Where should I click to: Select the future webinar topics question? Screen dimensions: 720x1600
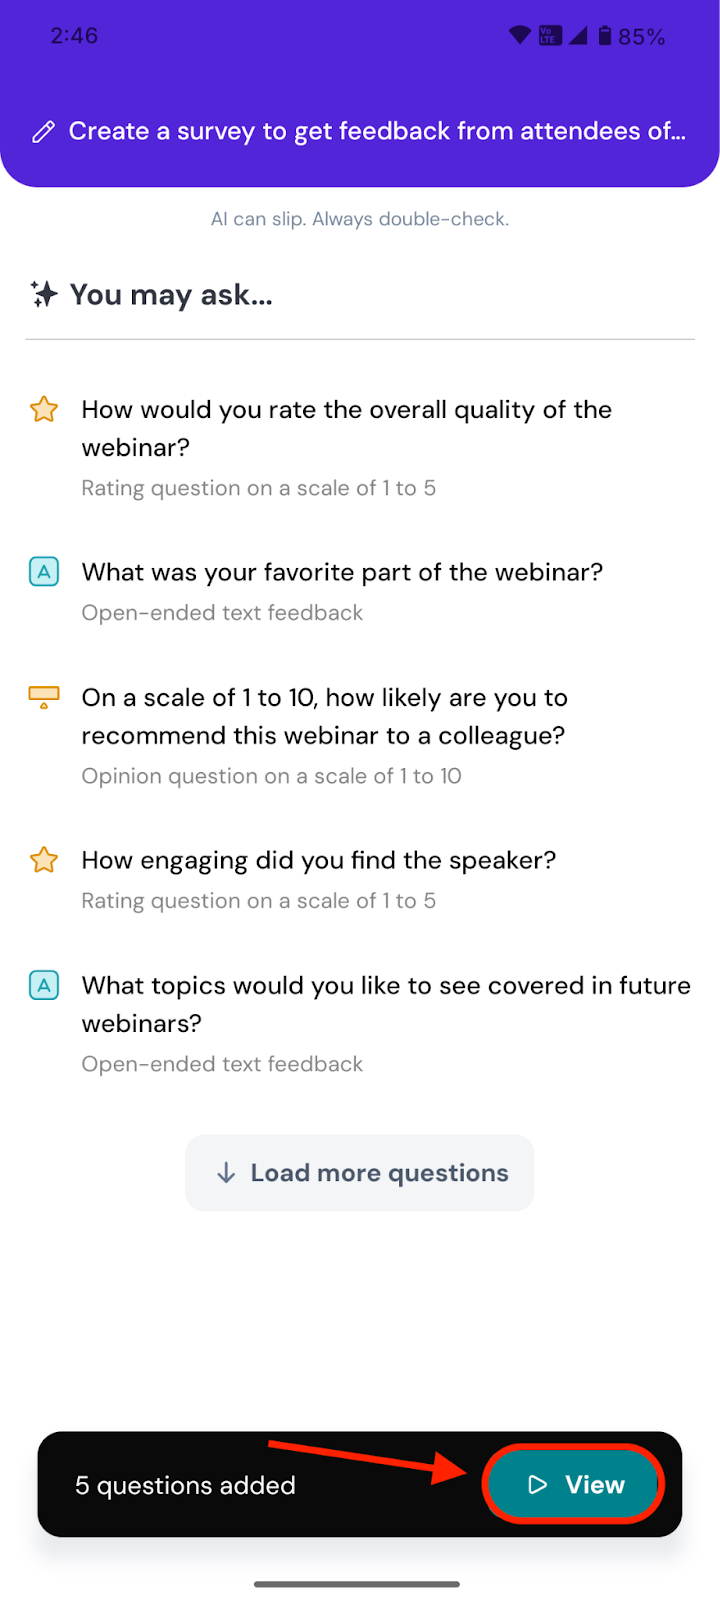(x=386, y=1004)
